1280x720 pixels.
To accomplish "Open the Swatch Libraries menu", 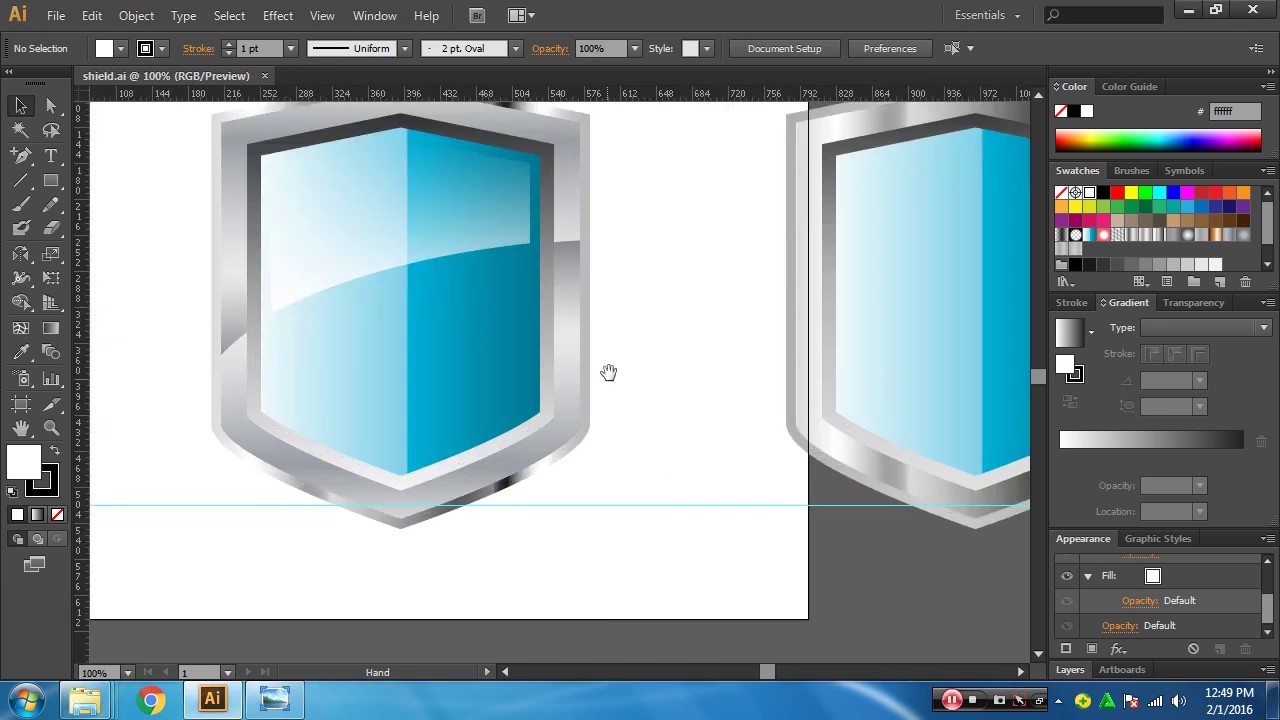I will point(1065,282).
